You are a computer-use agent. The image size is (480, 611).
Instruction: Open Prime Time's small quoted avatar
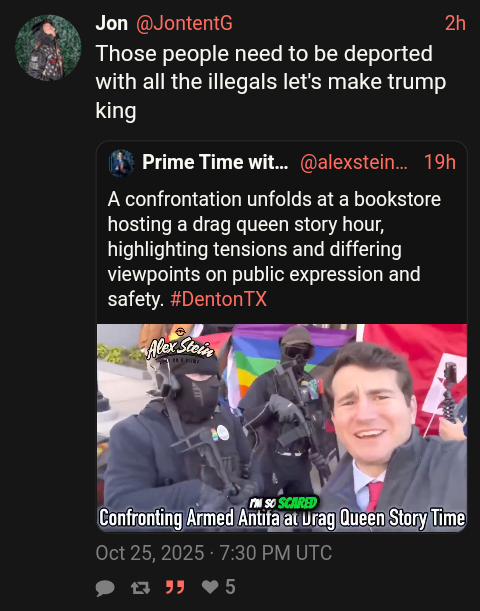click(121, 163)
